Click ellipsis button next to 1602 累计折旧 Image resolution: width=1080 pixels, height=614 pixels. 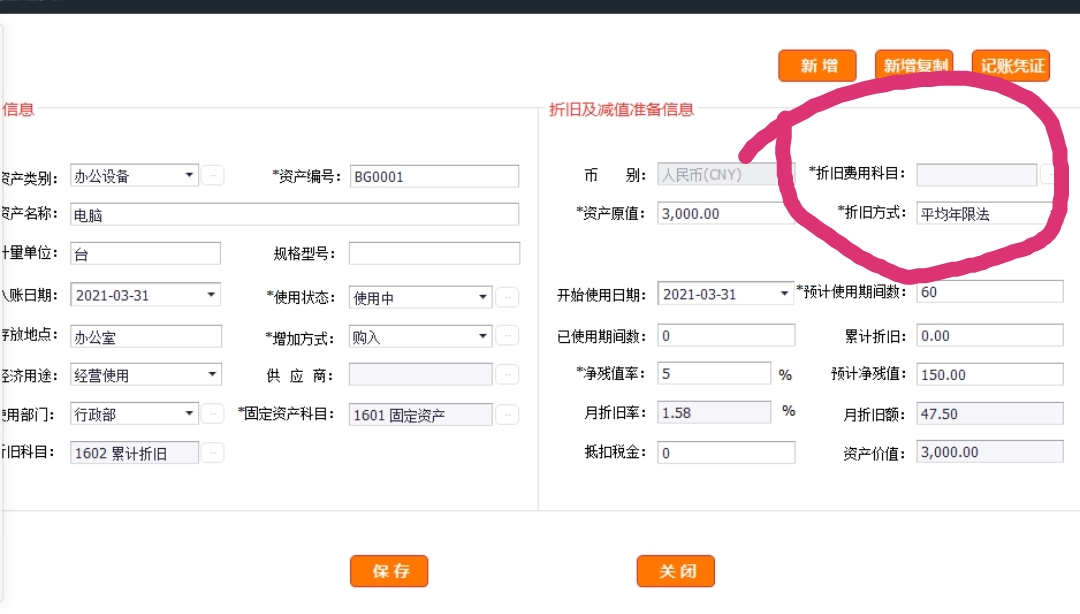212,453
